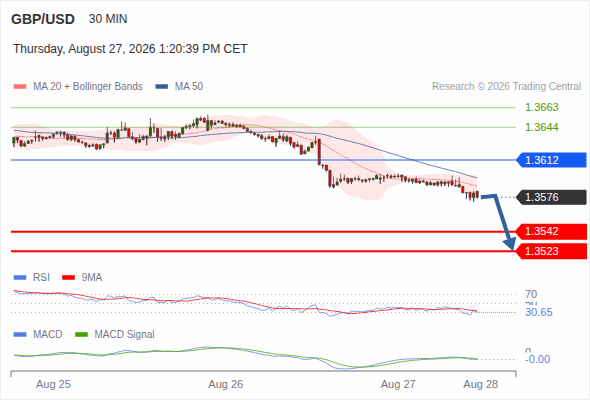The height and width of the screenshot is (400, 590).
Task: Click the MACD blue legend swatch
Action: tap(20, 335)
